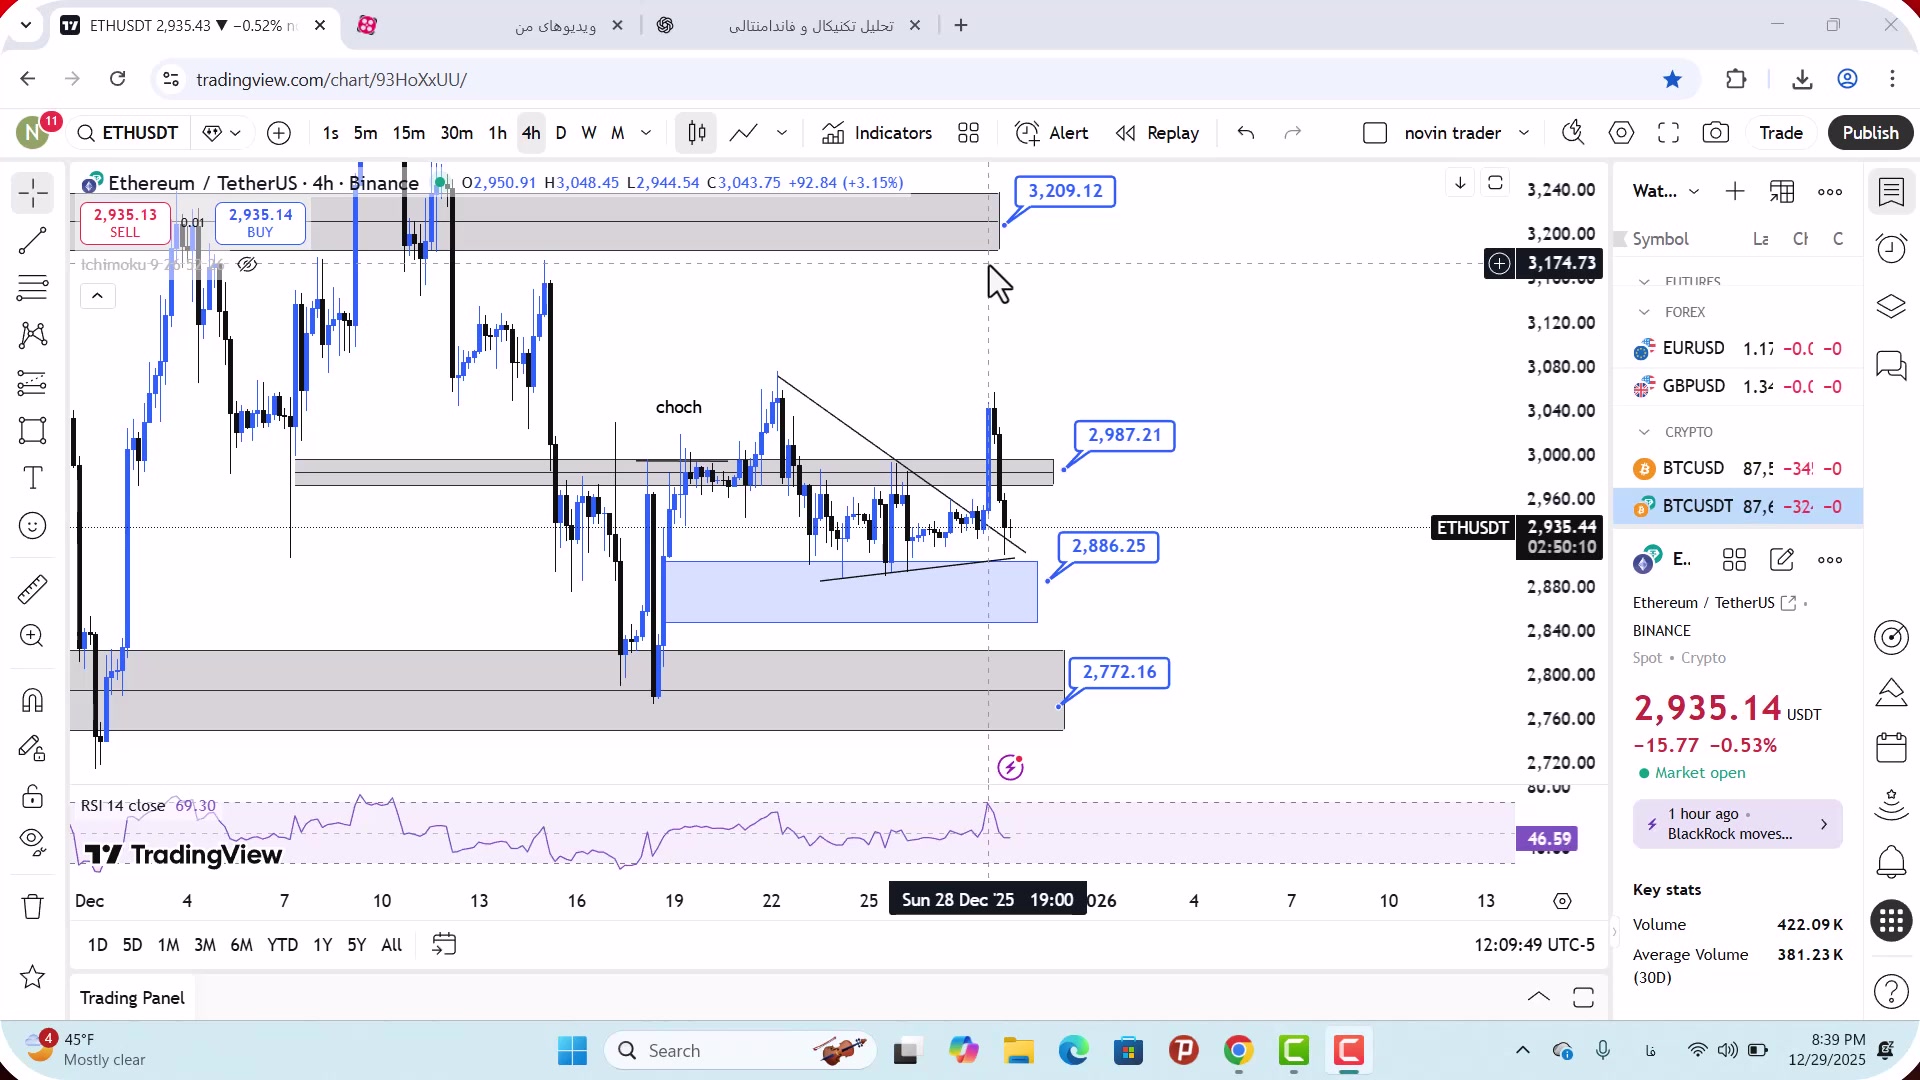Open the novin trader layout dropdown
The height and width of the screenshot is (1080, 1920).
tap(1524, 133)
